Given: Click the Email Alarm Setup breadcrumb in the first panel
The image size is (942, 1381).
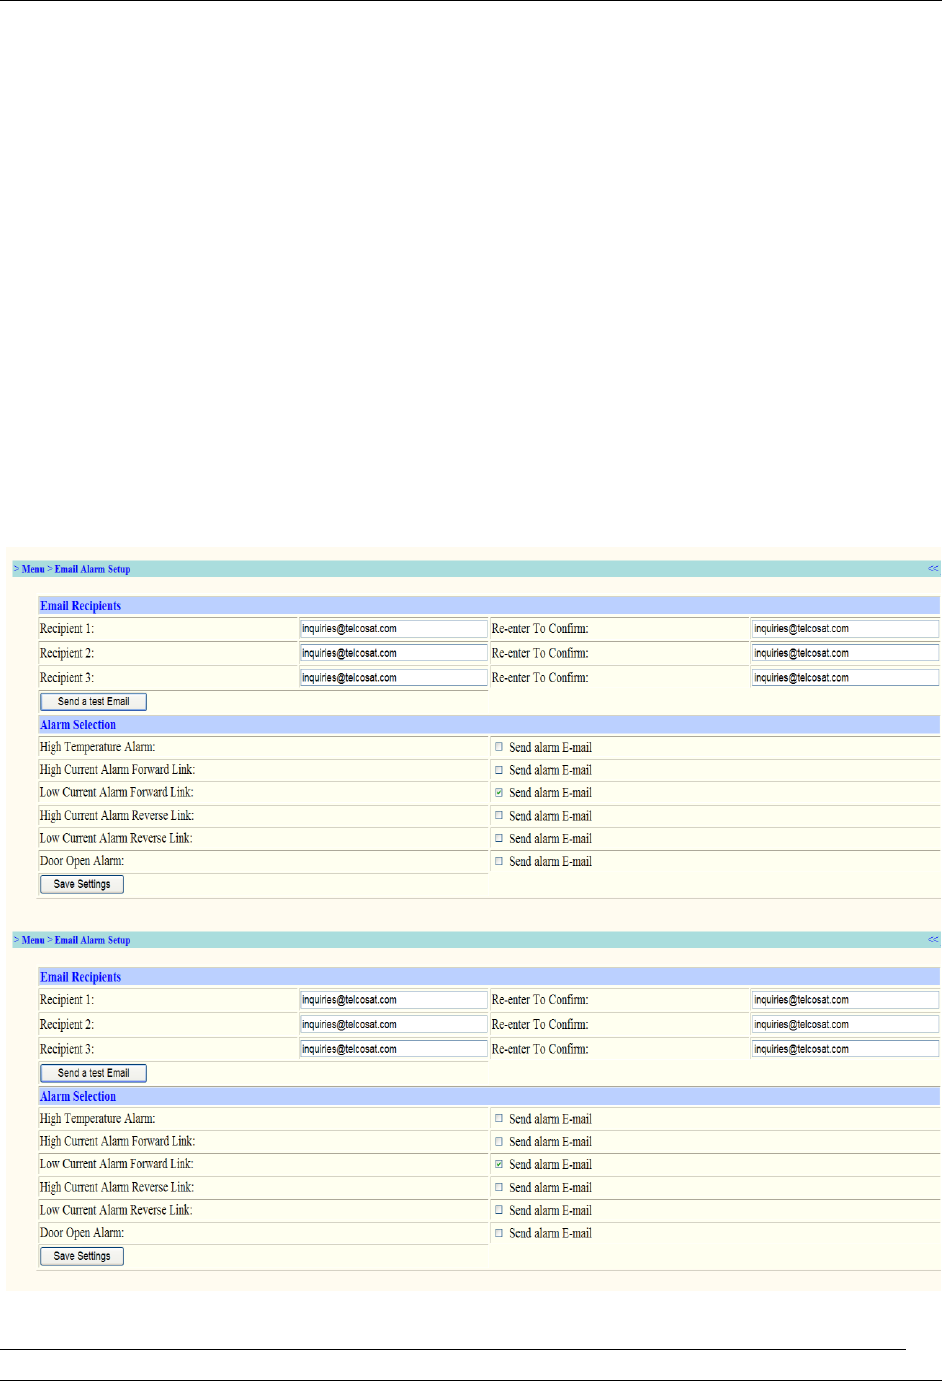Looking at the screenshot, I should [92, 569].
